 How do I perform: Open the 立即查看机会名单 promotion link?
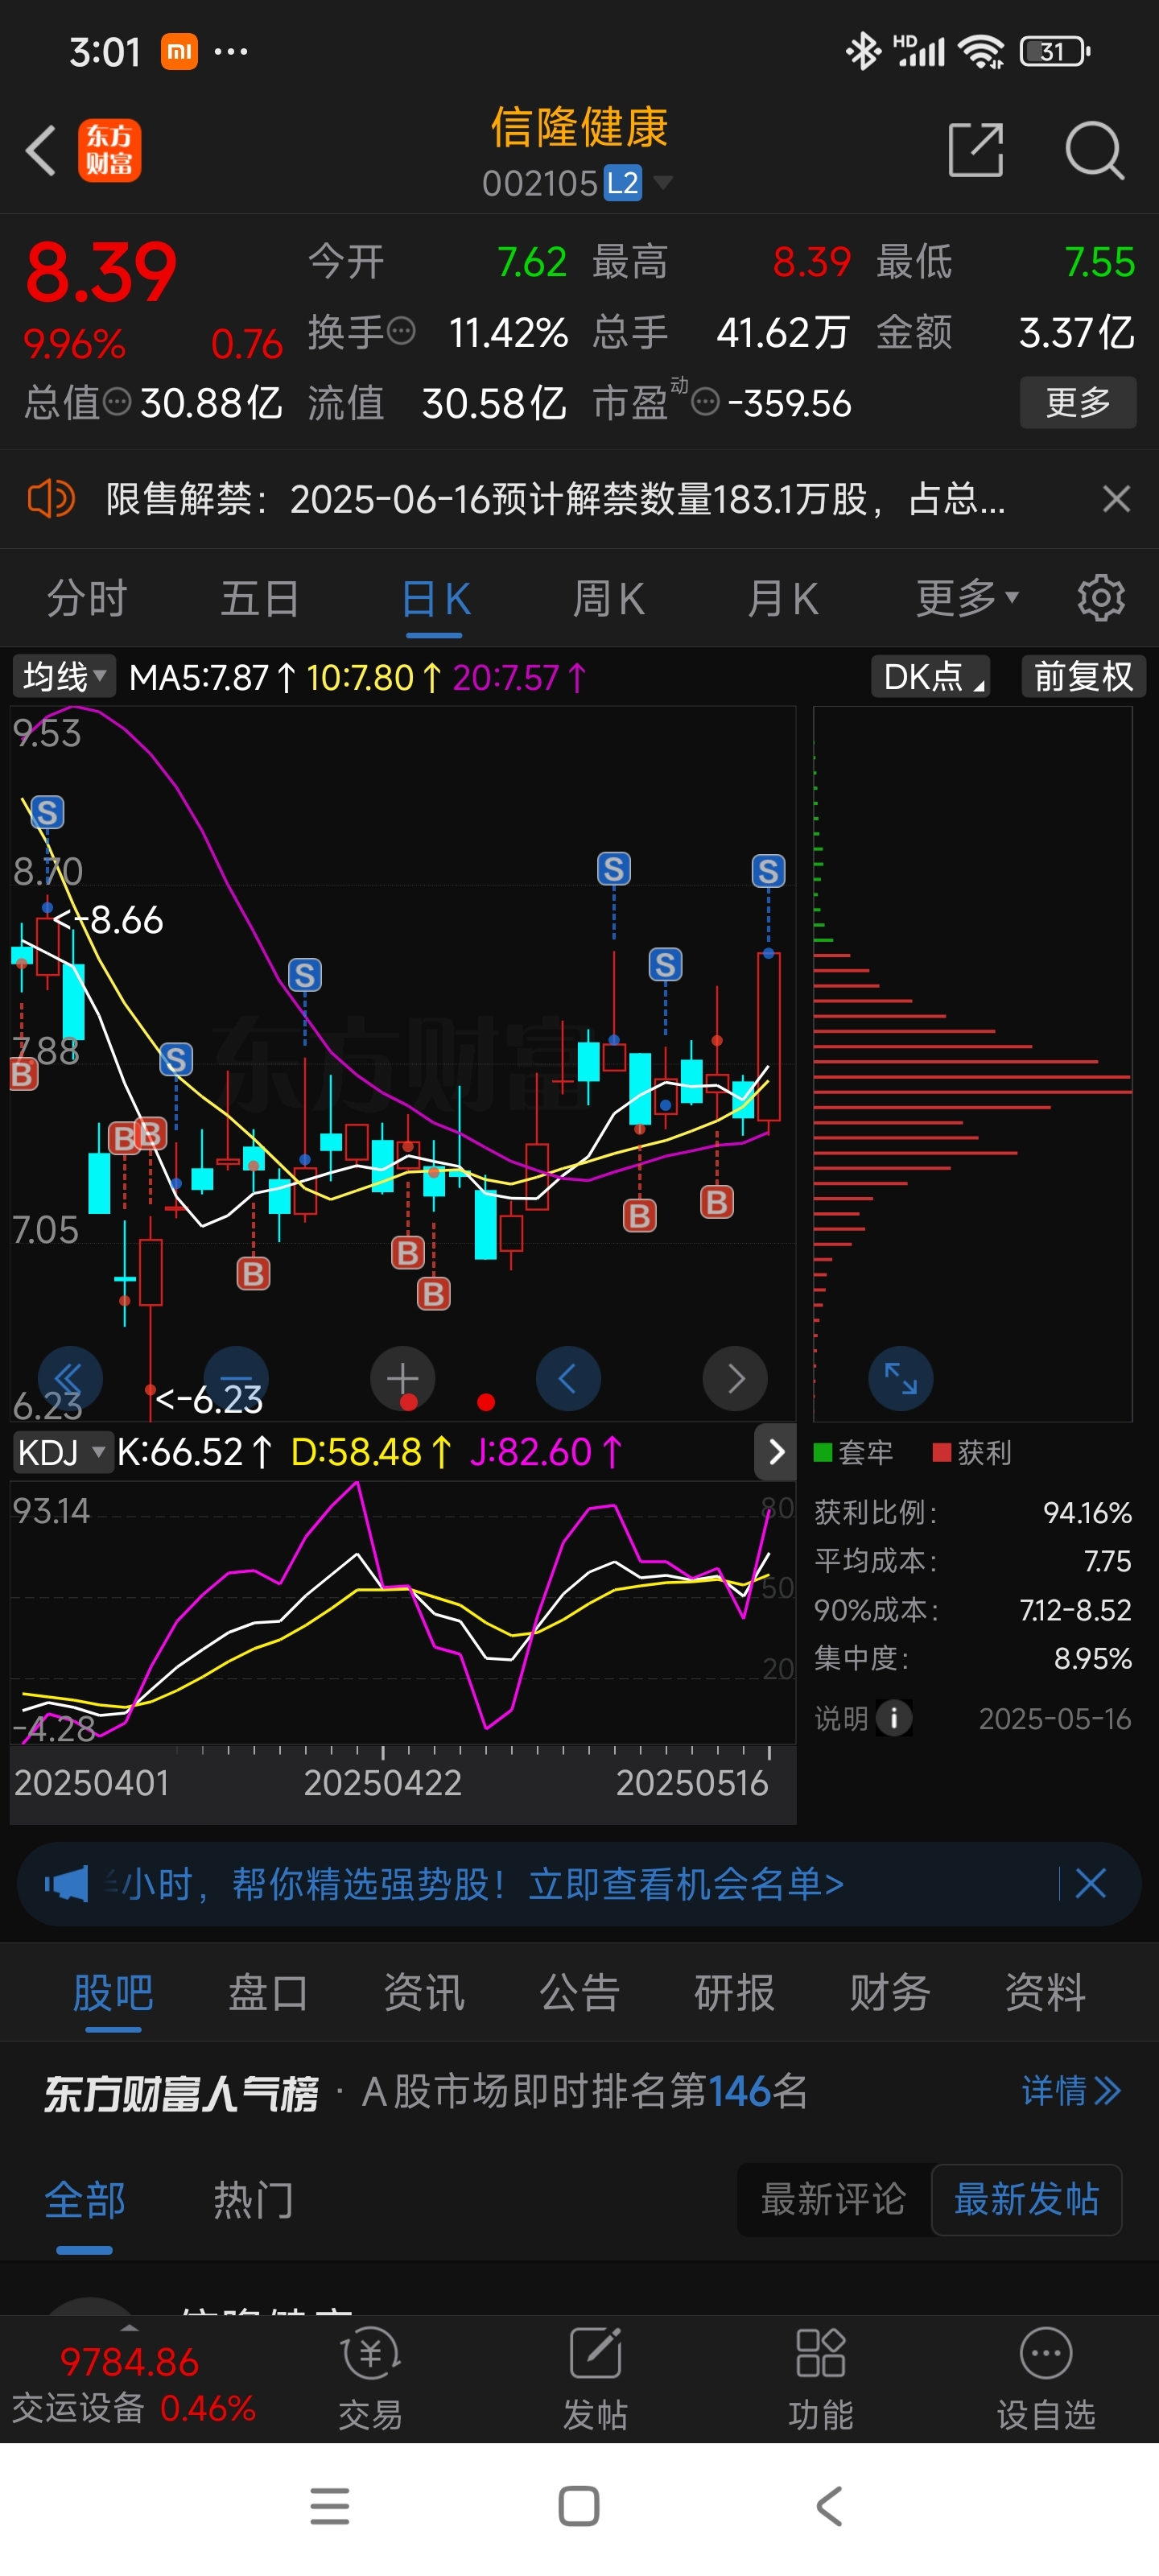click(x=686, y=1884)
